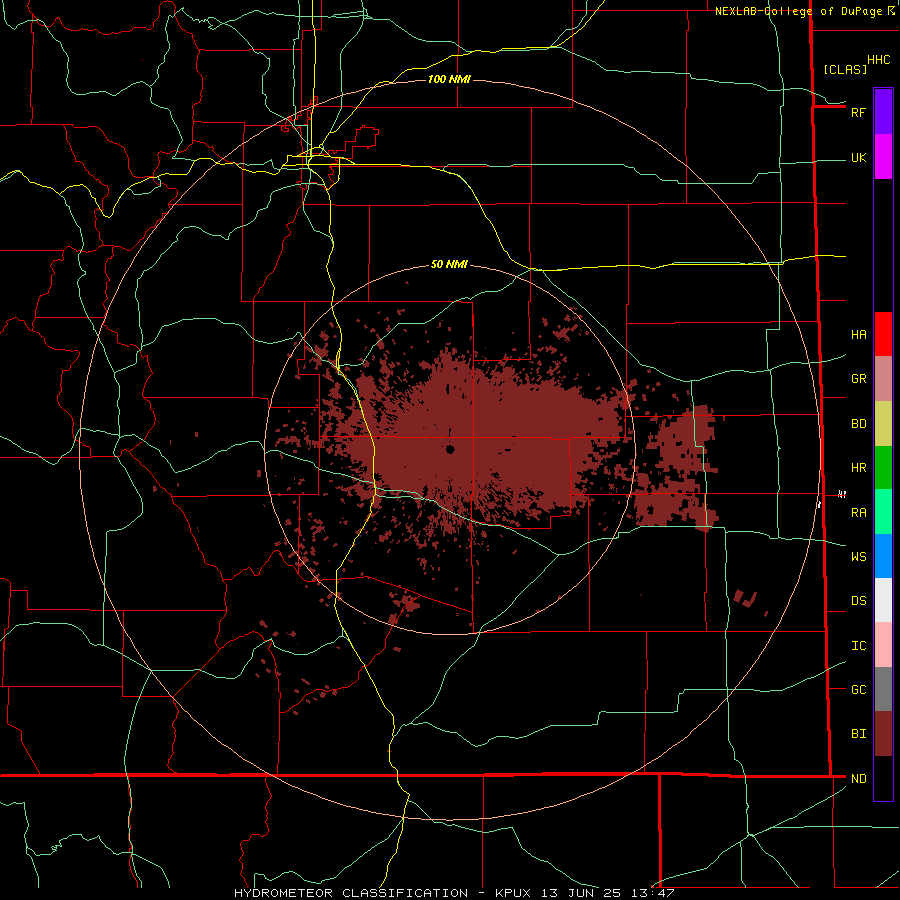Click the WS legend label
The width and height of the screenshot is (900, 900).
[x=858, y=557]
